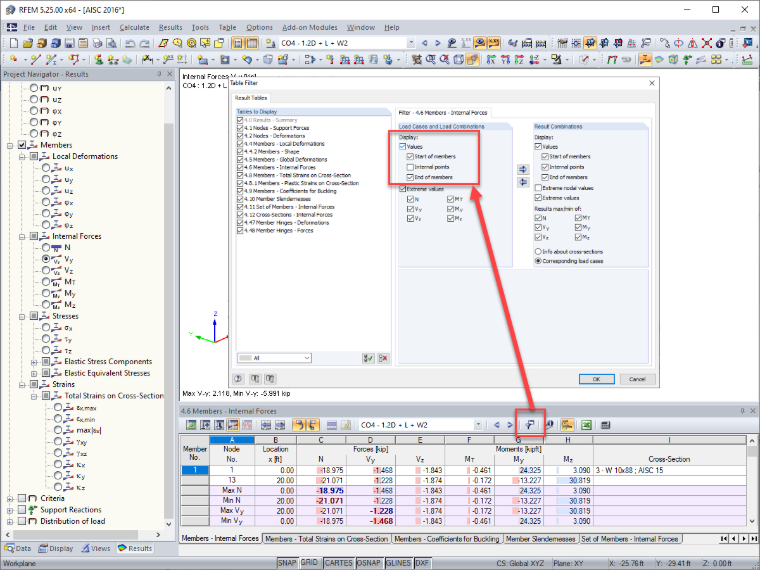Screen dimensions: 760x570
Task: Click the Open folder icon in toolbar
Action: (28, 43)
